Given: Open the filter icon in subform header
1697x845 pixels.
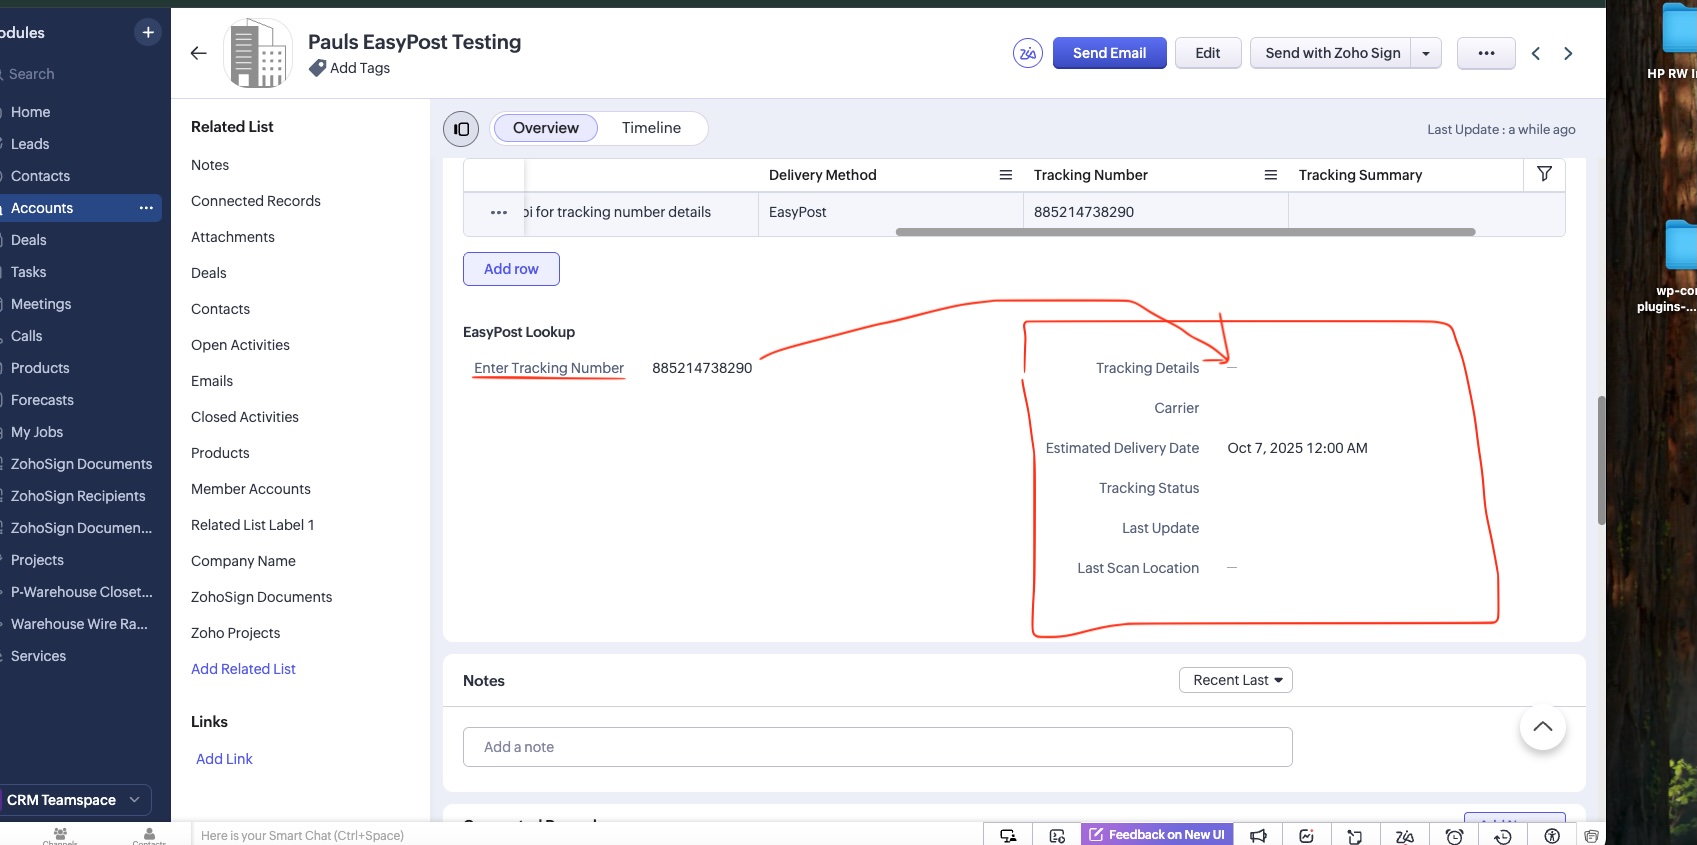Looking at the screenshot, I should (x=1544, y=174).
